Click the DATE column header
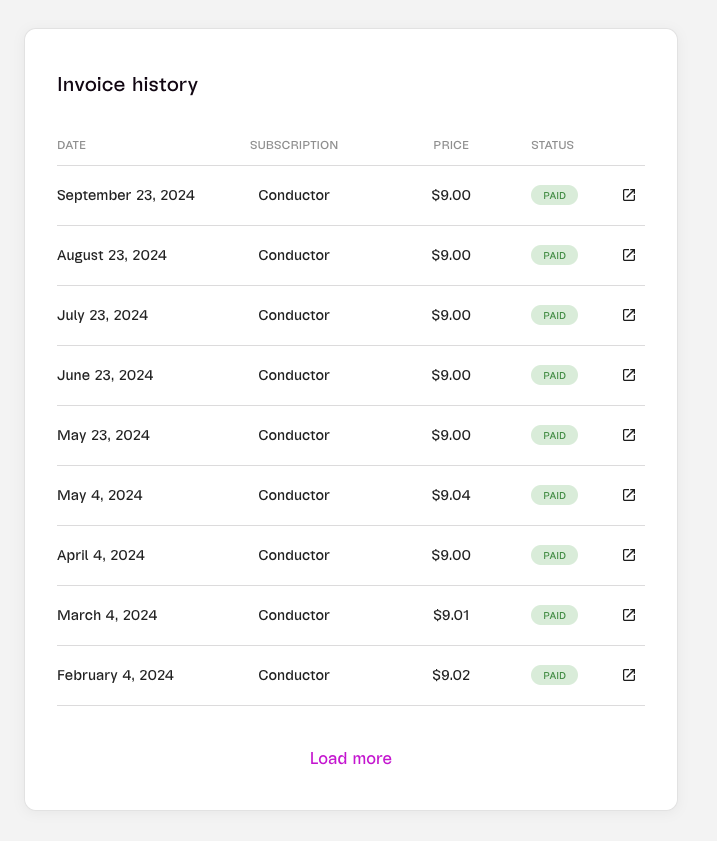Viewport: 717px width, 841px height. click(x=72, y=145)
